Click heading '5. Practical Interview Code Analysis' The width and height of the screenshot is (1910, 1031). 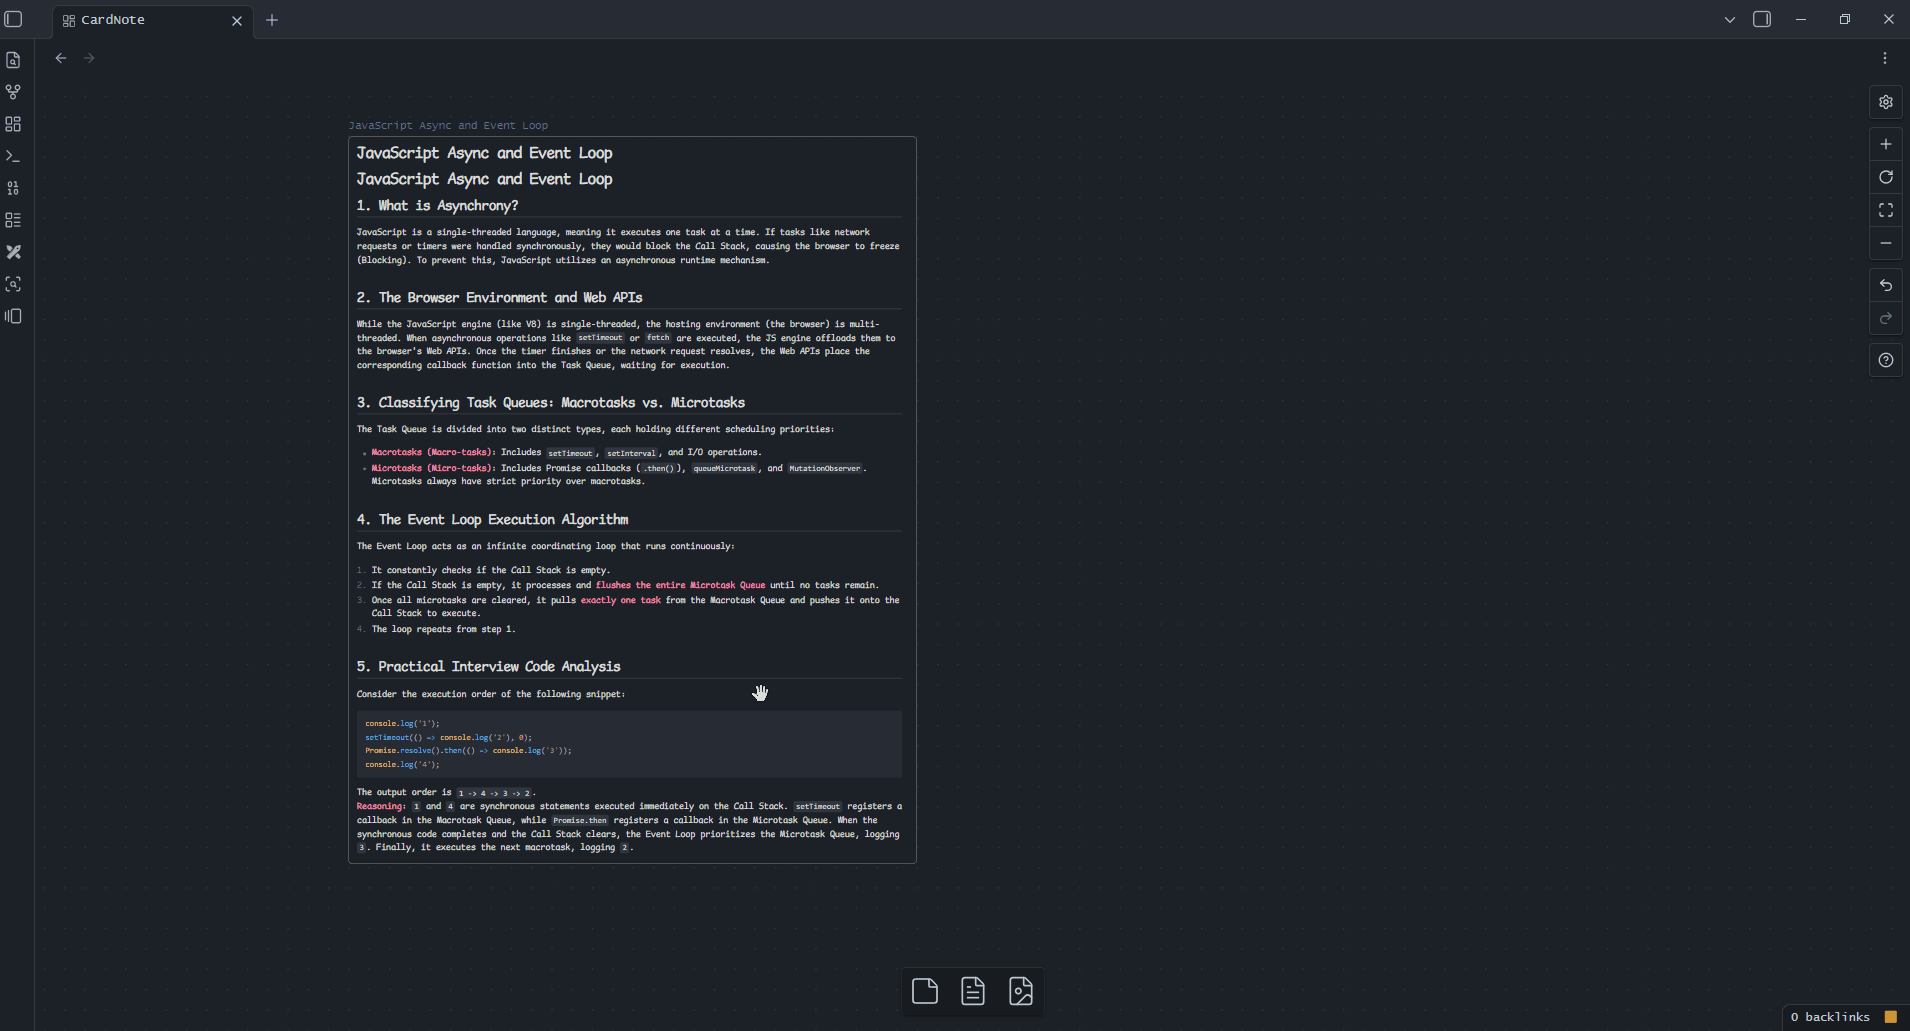489,666
